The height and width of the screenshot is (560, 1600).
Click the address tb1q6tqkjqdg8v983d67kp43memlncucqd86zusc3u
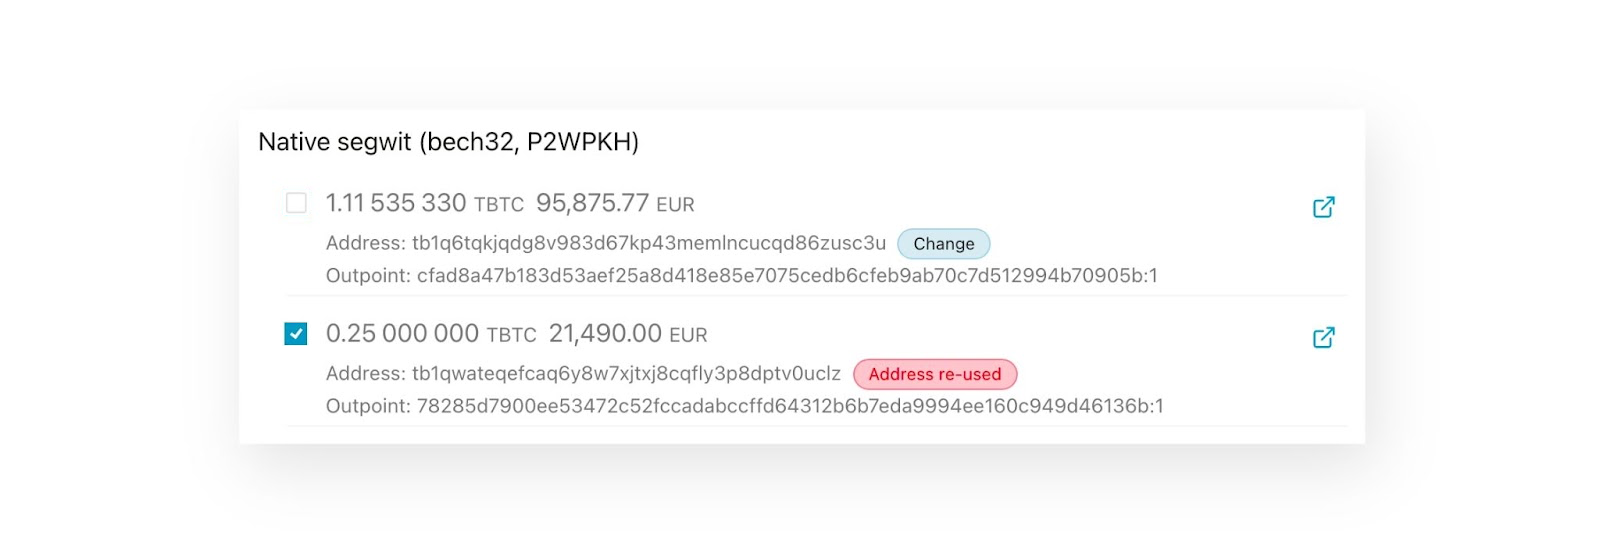click(x=649, y=243)
